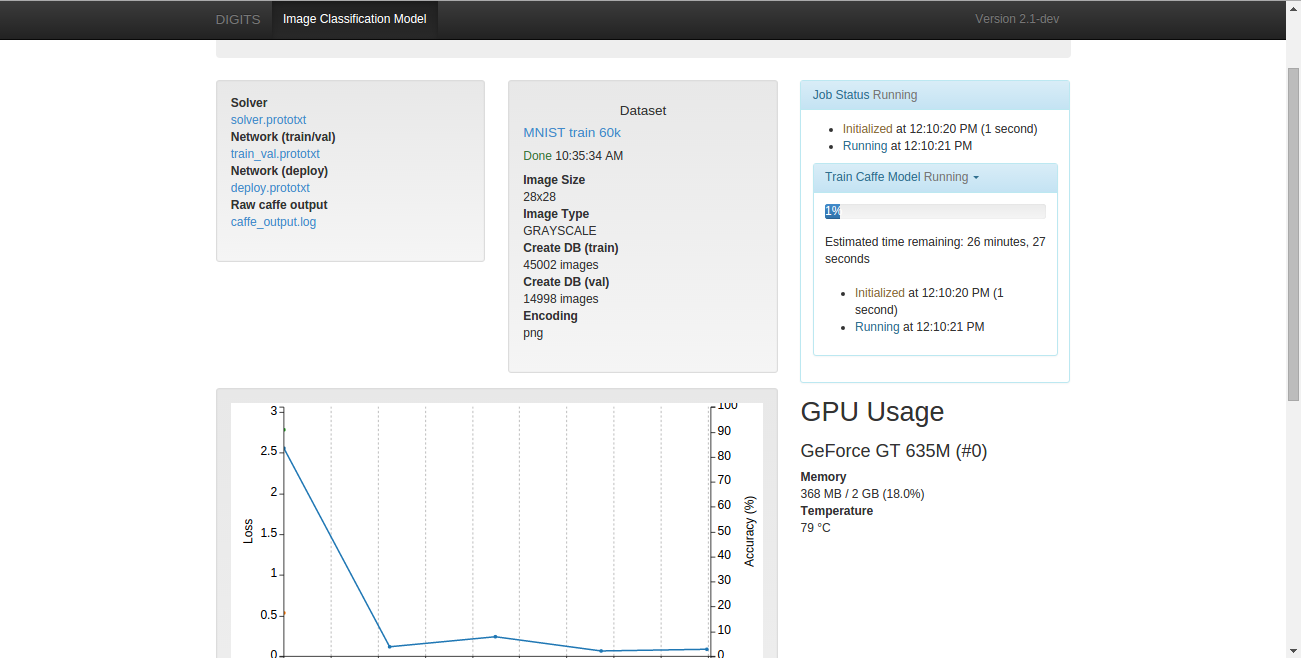Open the train_val.prototxt network file
The image size is (1301, 658).
click(275, 154)
